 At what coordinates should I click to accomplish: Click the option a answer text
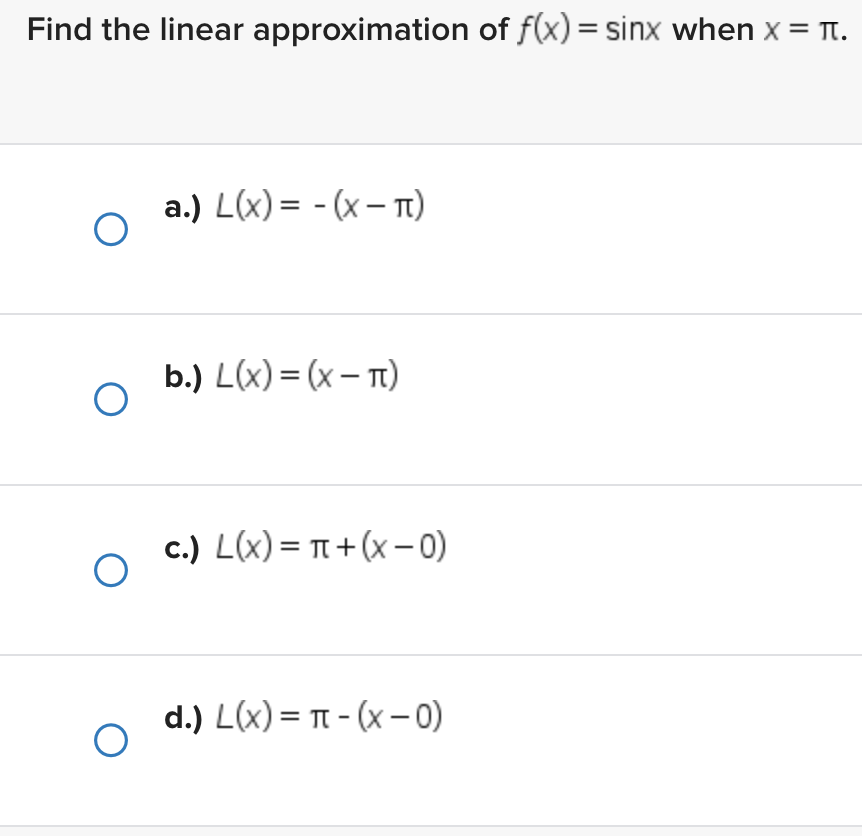coord(320,205)
